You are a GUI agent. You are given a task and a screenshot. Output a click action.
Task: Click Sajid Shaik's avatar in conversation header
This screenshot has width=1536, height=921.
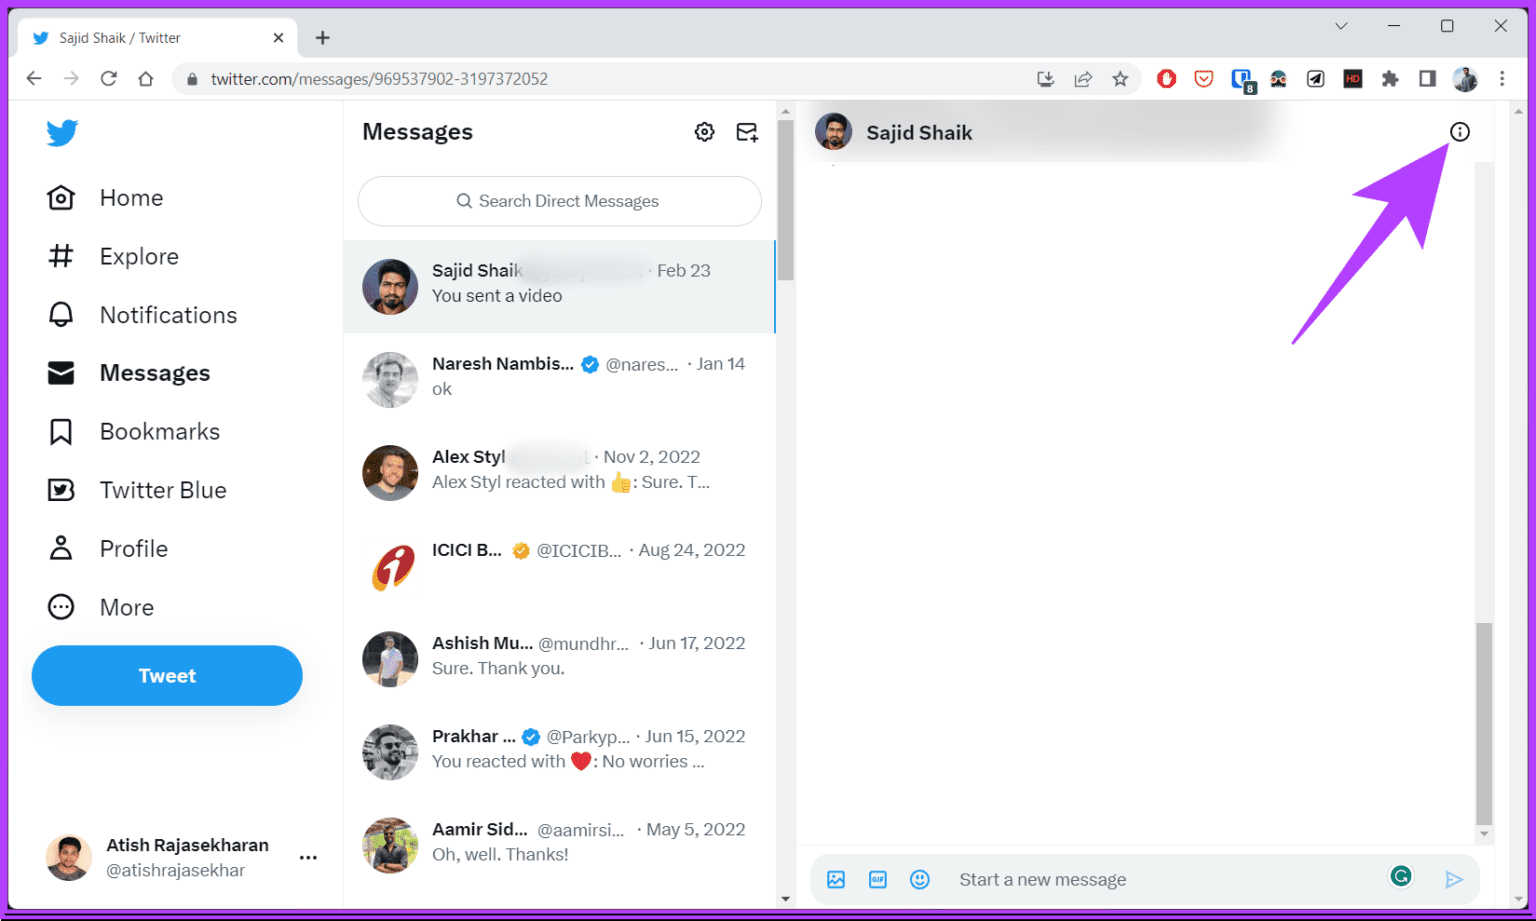click(x=833, y=132)
